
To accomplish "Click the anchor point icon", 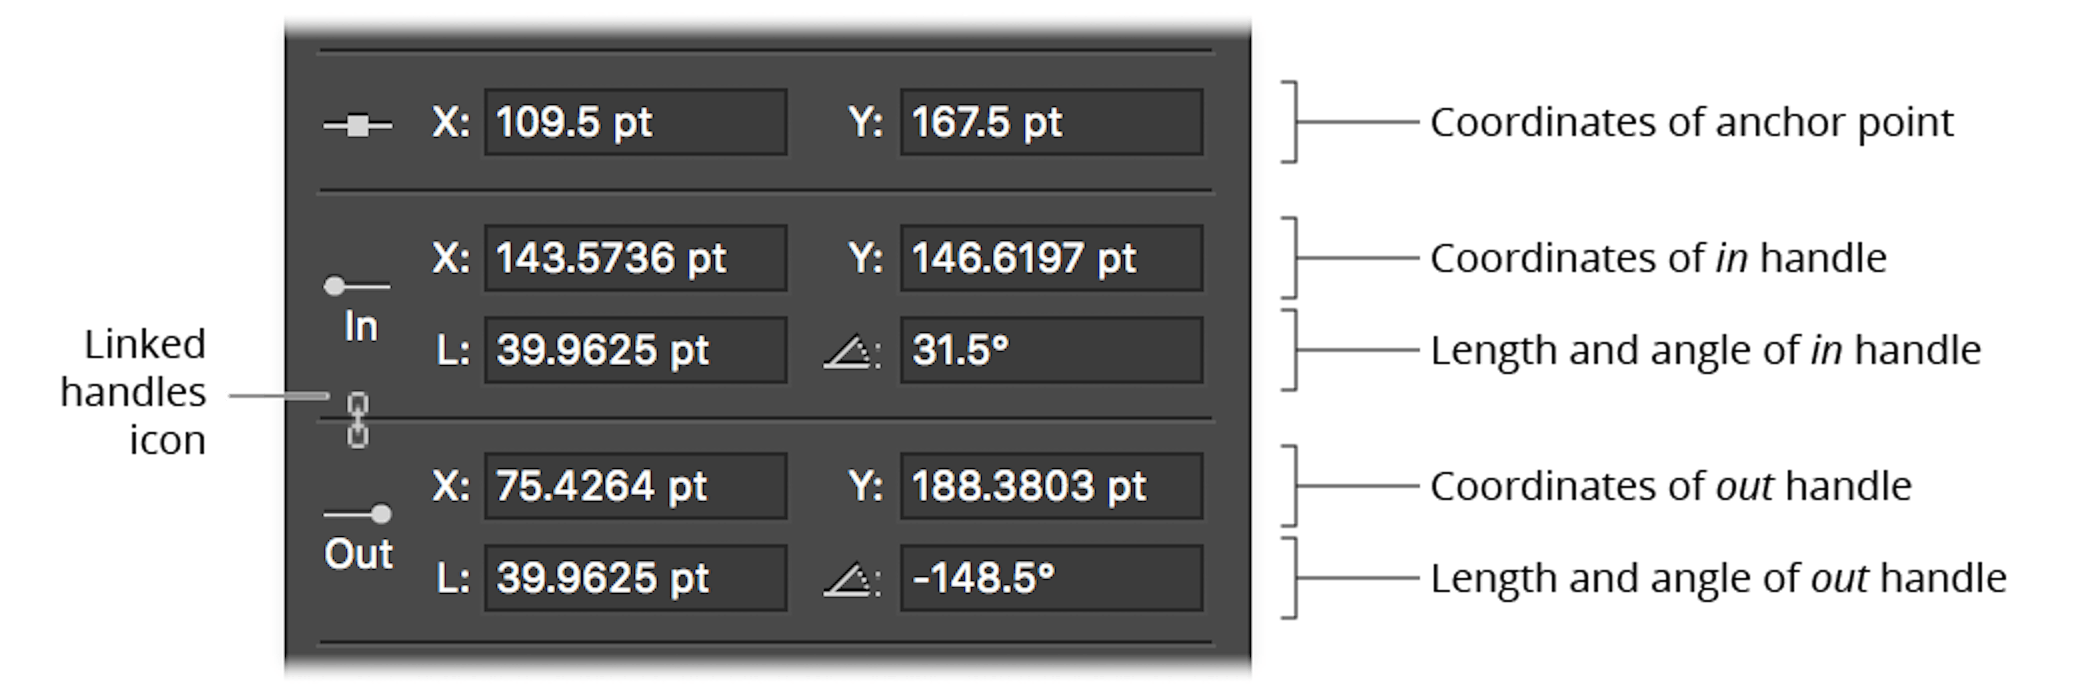I will click(357, 125).
